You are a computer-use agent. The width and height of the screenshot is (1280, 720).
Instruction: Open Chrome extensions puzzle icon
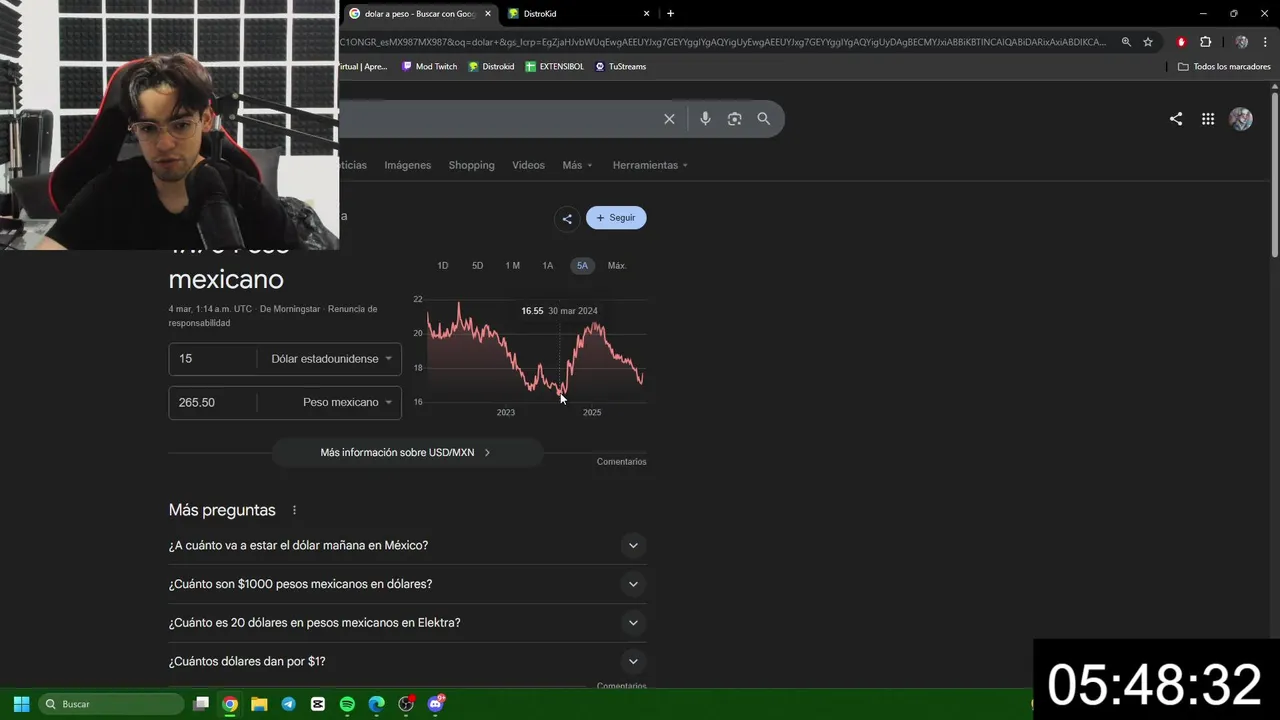[x=1205, y=42]
